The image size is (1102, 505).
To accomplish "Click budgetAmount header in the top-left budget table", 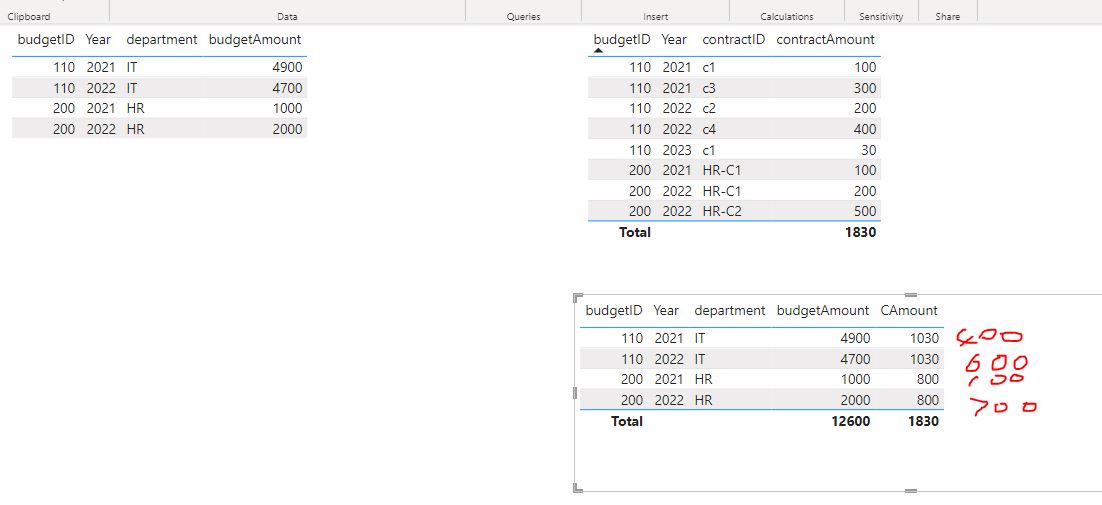I will click(x=254, y=39).
